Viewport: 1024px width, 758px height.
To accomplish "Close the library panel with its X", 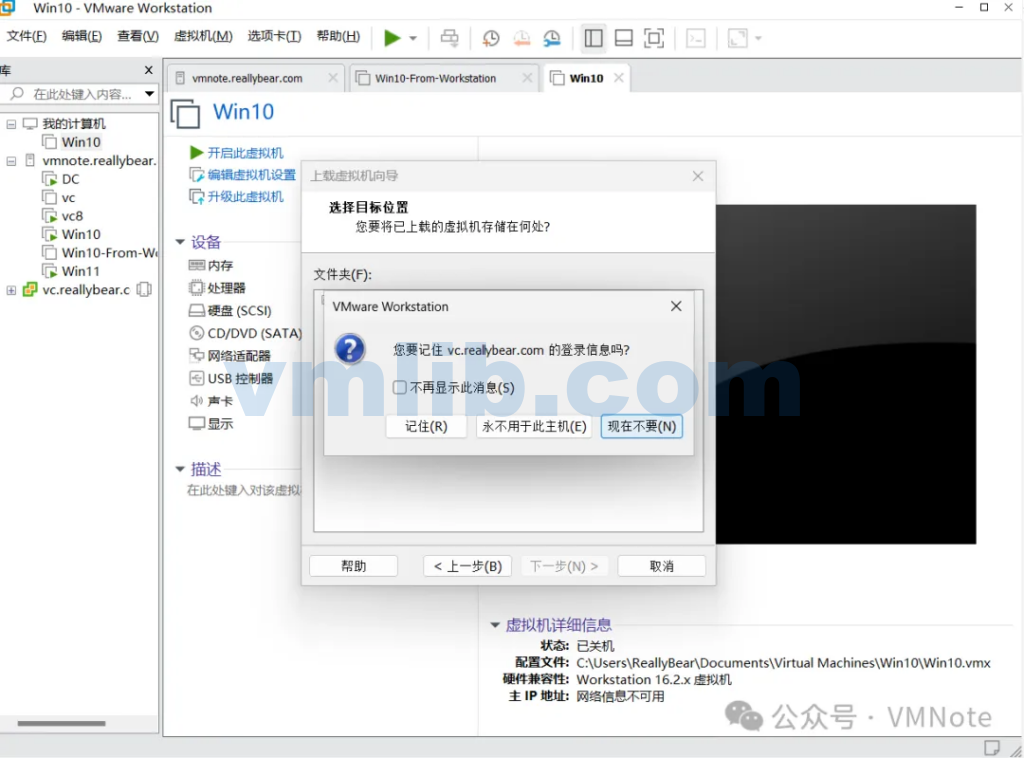I will pos(149,70).
